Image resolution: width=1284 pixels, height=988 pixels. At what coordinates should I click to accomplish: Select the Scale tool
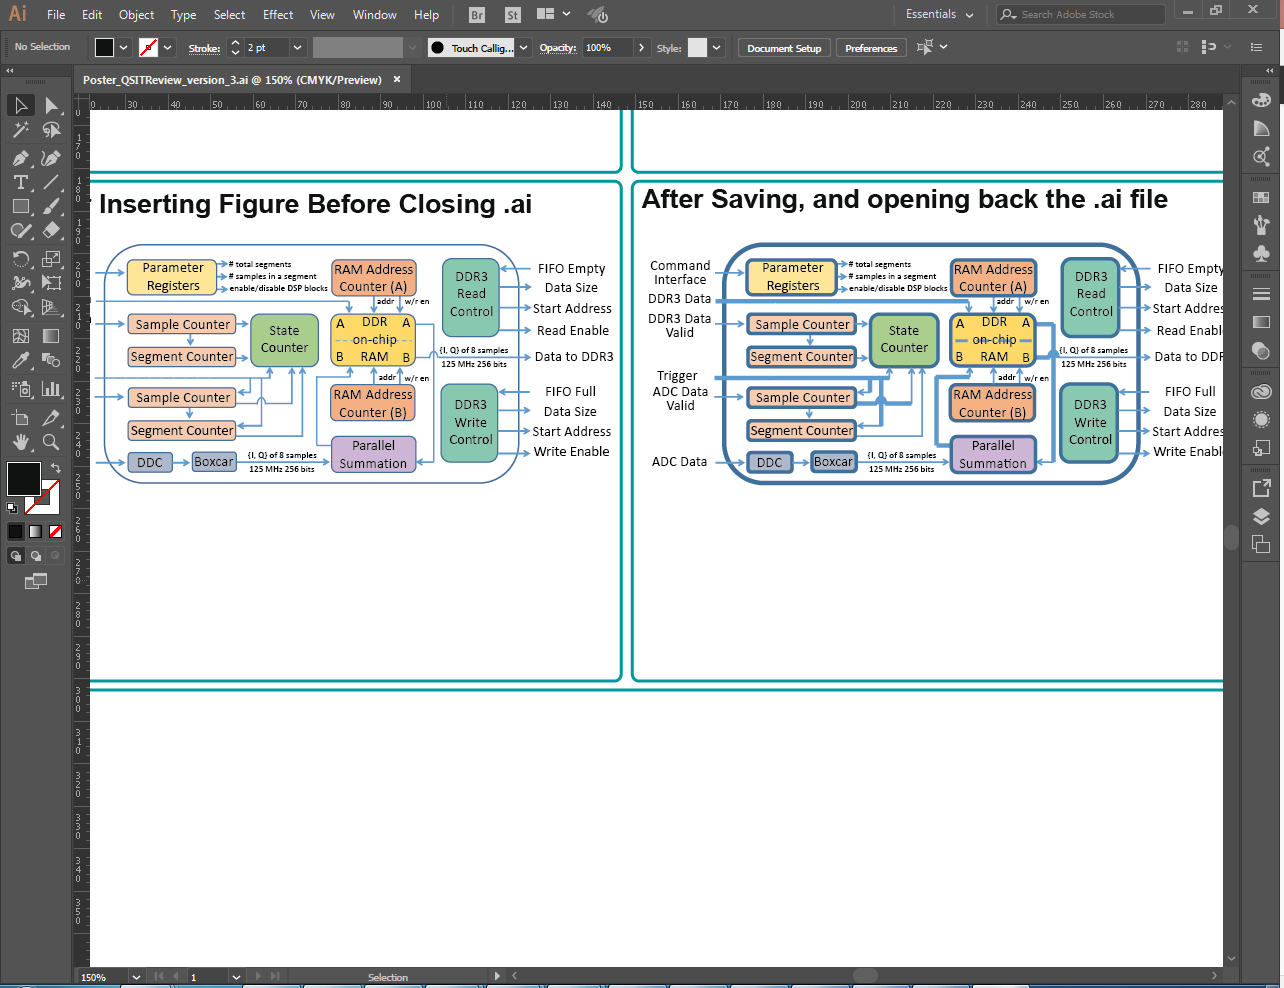pos(51,259)
